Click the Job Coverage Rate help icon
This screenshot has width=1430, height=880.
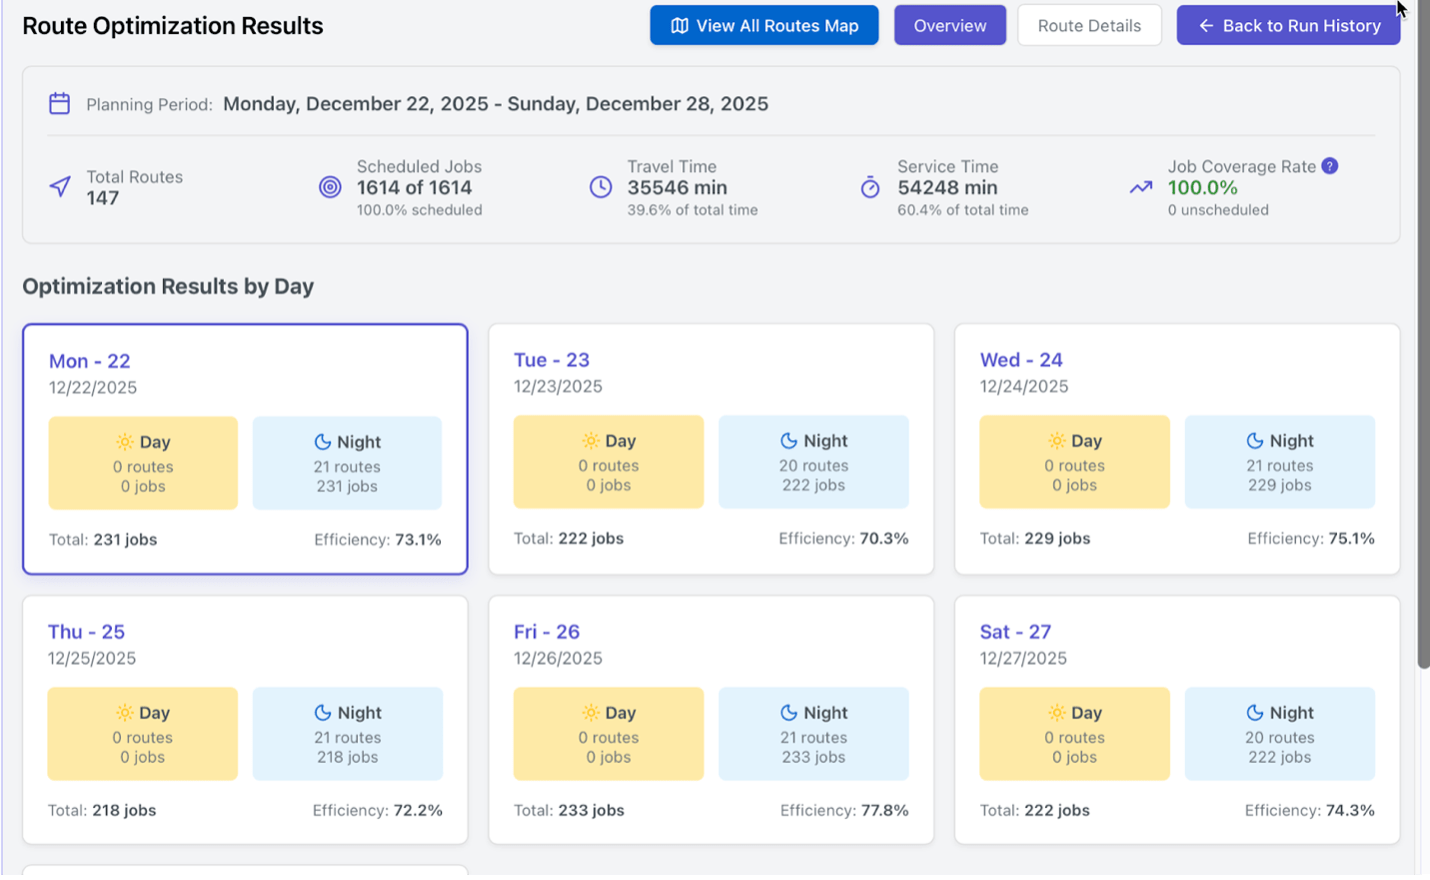(x=1329, y=166)
